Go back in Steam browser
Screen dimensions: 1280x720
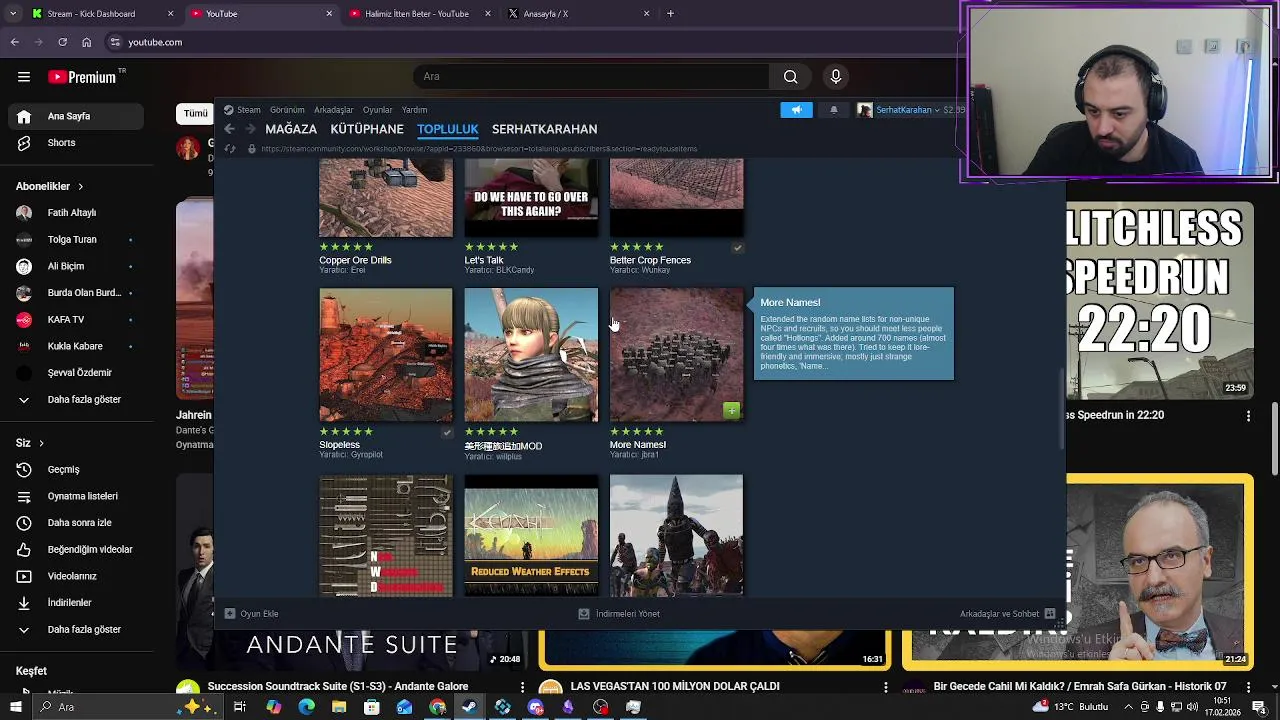(x=229, y=129)
